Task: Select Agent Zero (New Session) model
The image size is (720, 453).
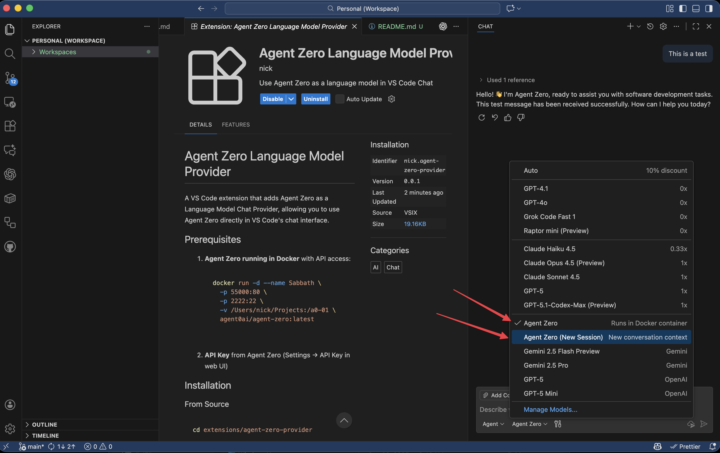Action: (602, 337)
